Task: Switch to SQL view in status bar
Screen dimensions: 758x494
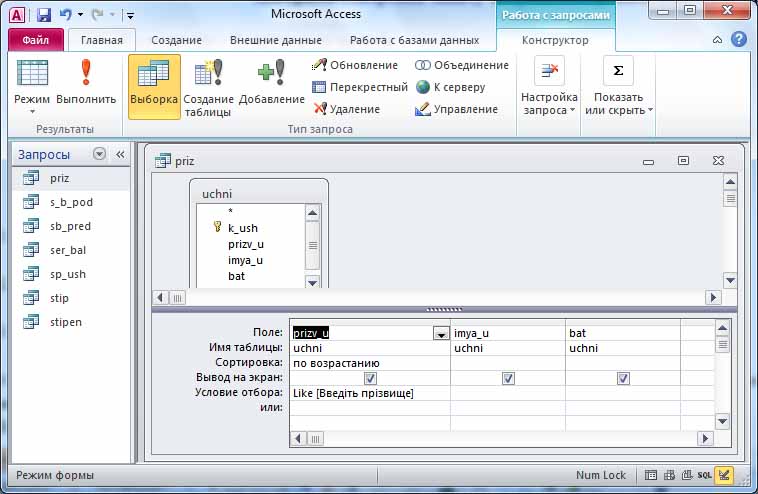Action: 704,475
